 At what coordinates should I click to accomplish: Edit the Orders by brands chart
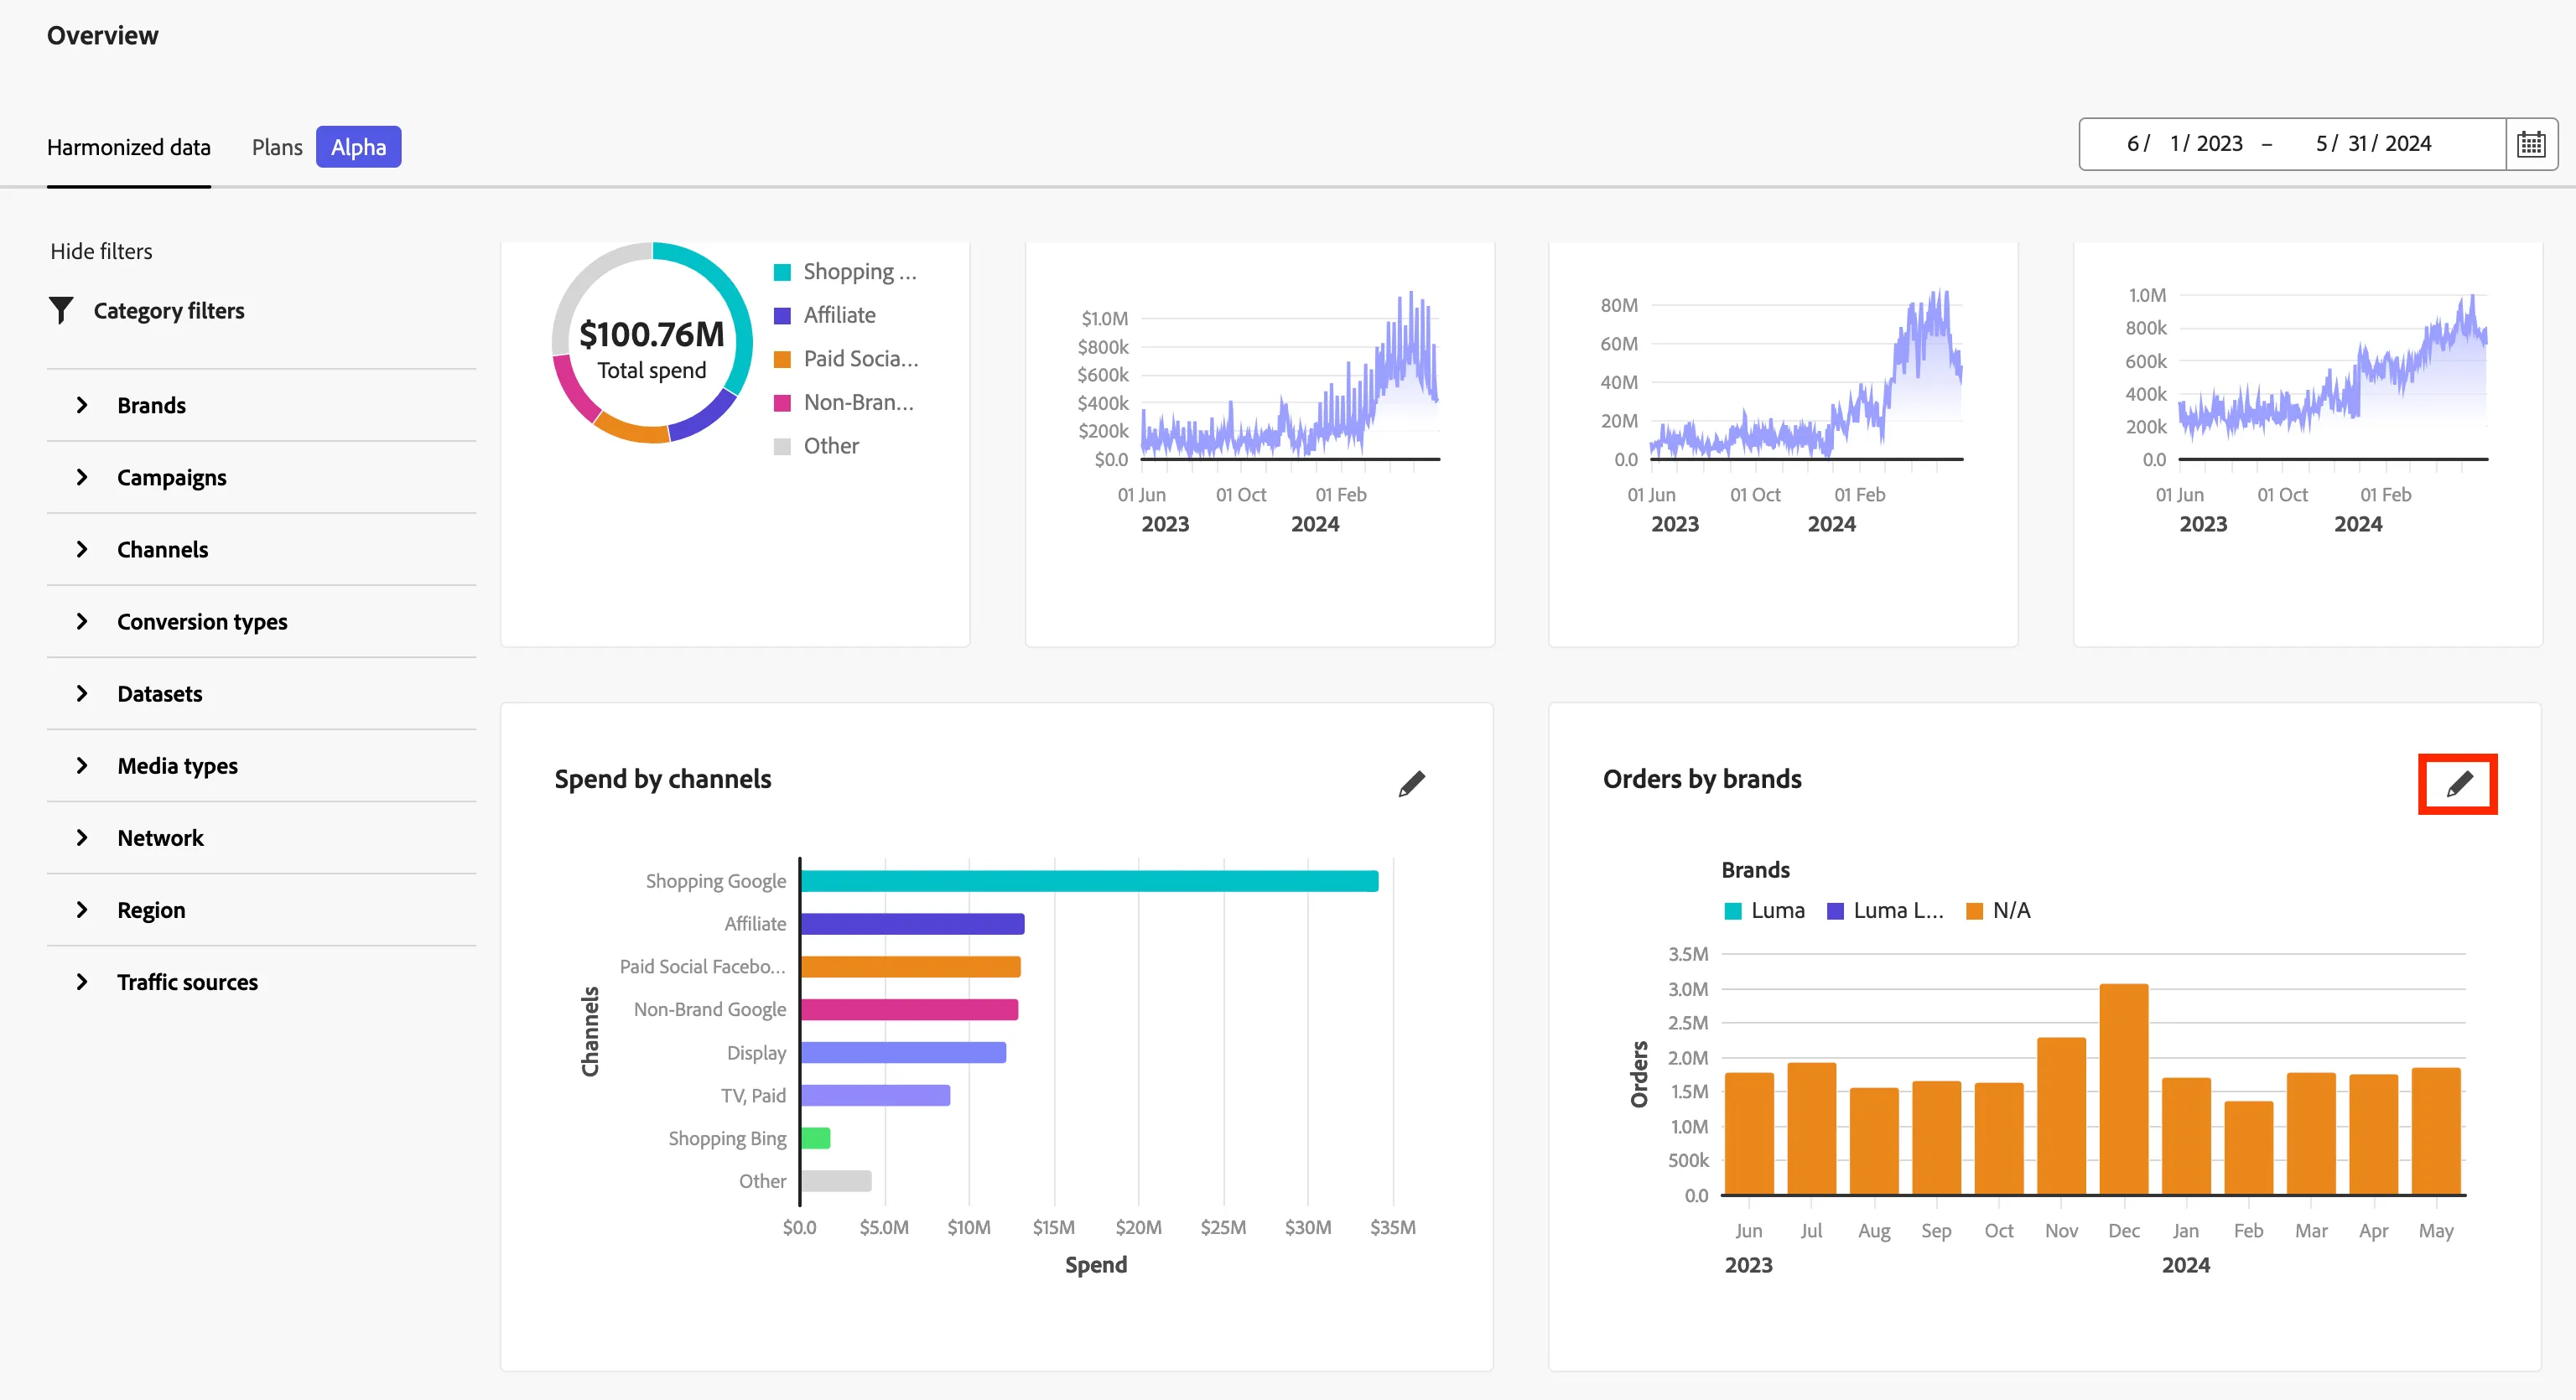(x=2458, y=783)
